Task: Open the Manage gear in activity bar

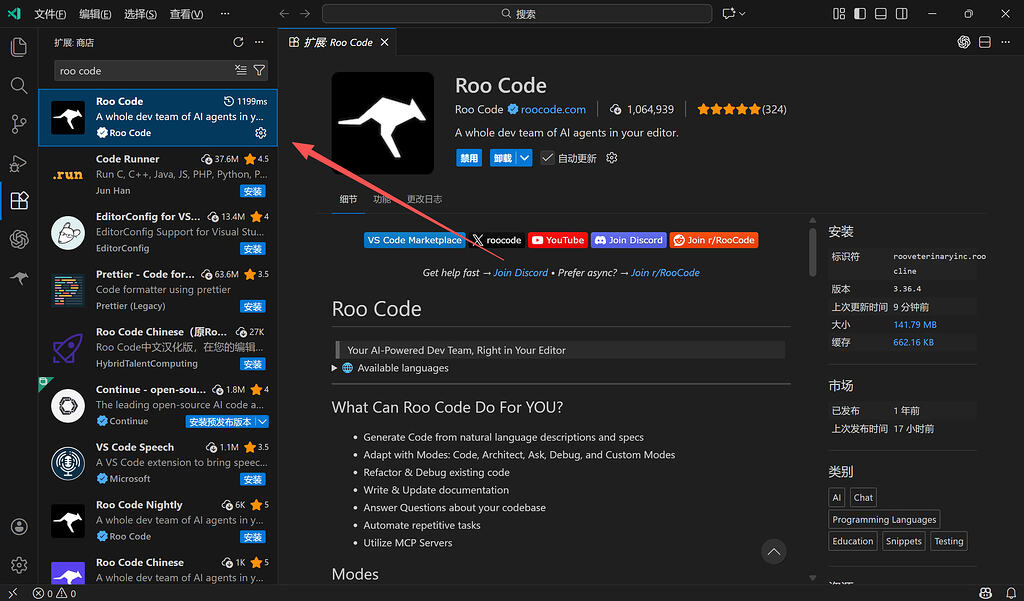Action: click(x=19, y=565)
